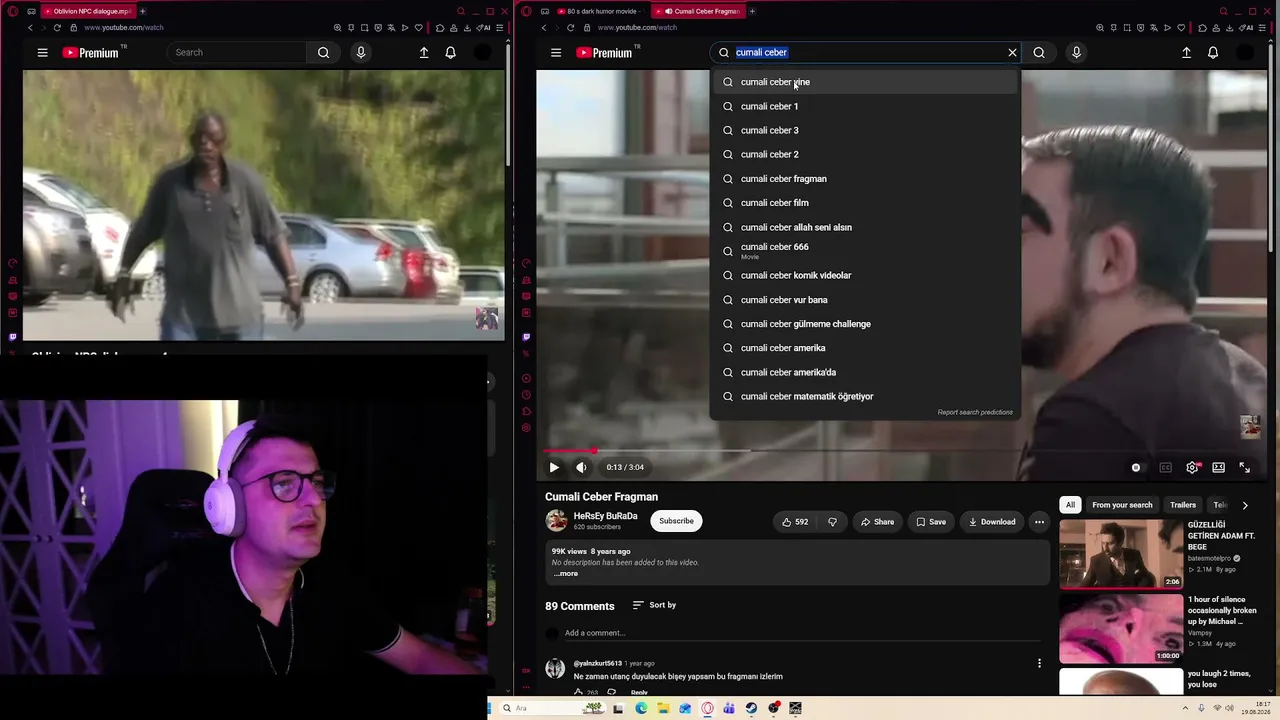Like the video with 592 likes

click(x=795, y=522)
